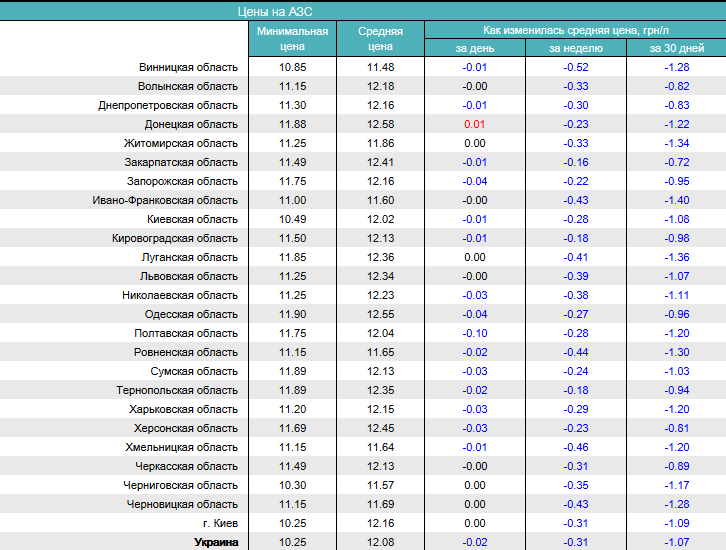
Task: Select Kyiv region minimum price 10.49
Action: [293, 219]
